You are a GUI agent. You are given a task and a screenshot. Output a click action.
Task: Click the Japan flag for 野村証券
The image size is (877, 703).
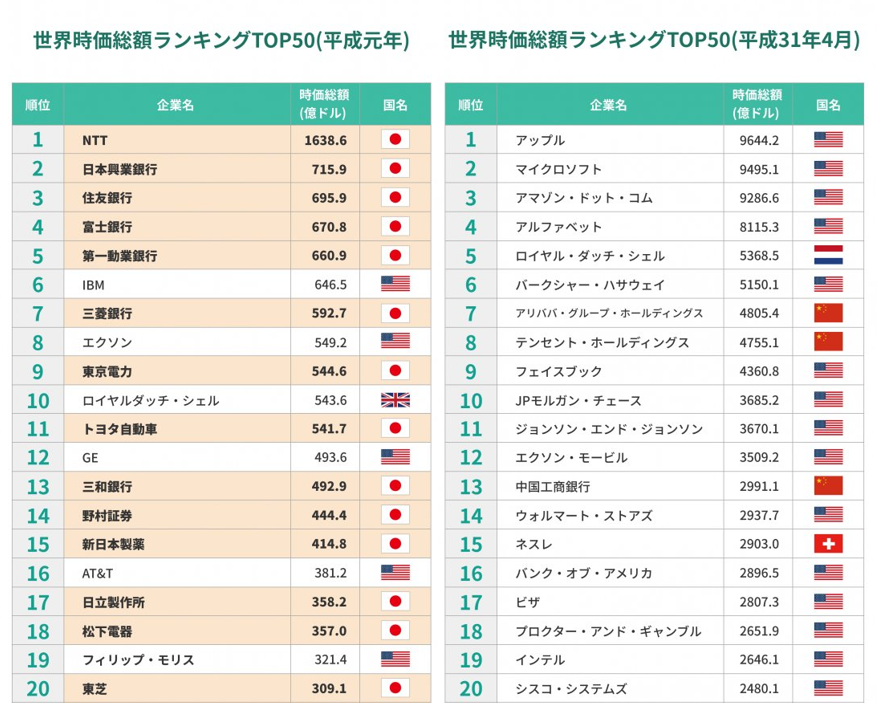point(395,515)
